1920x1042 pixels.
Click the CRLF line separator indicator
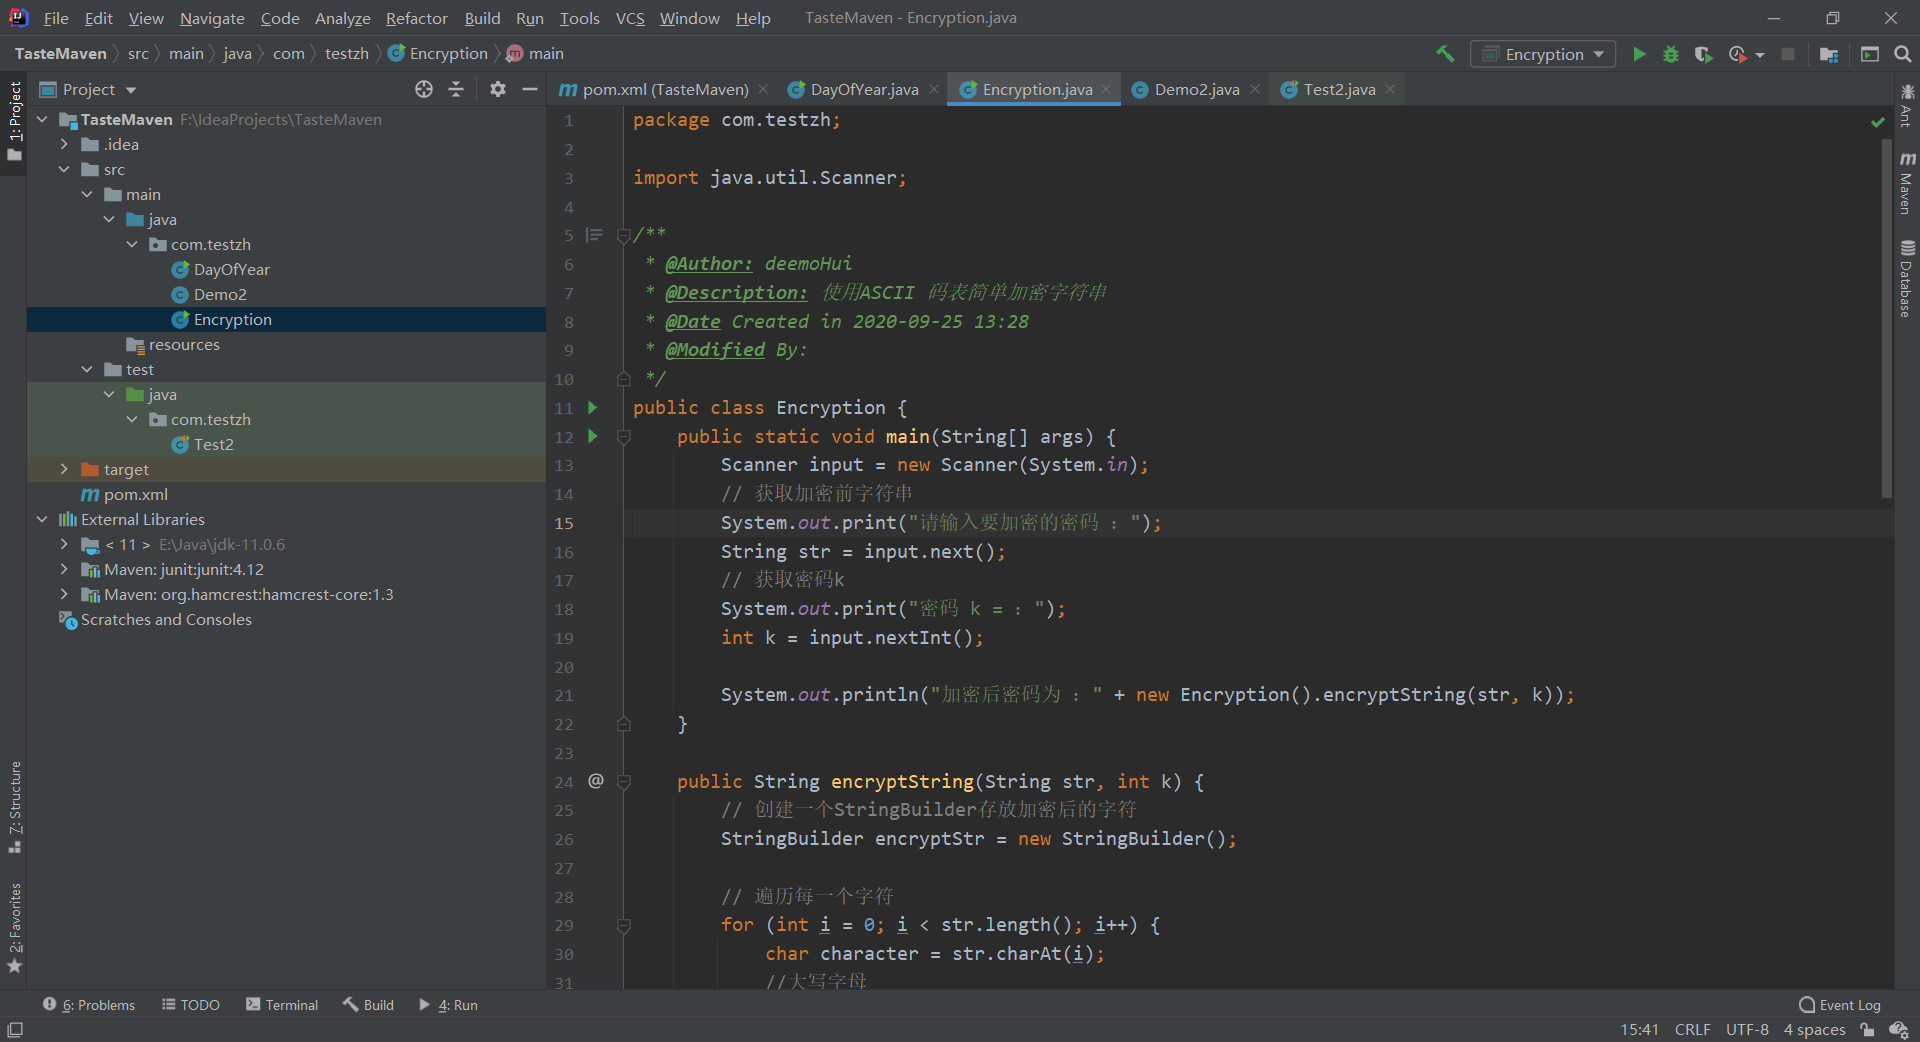[1692, 1029]
